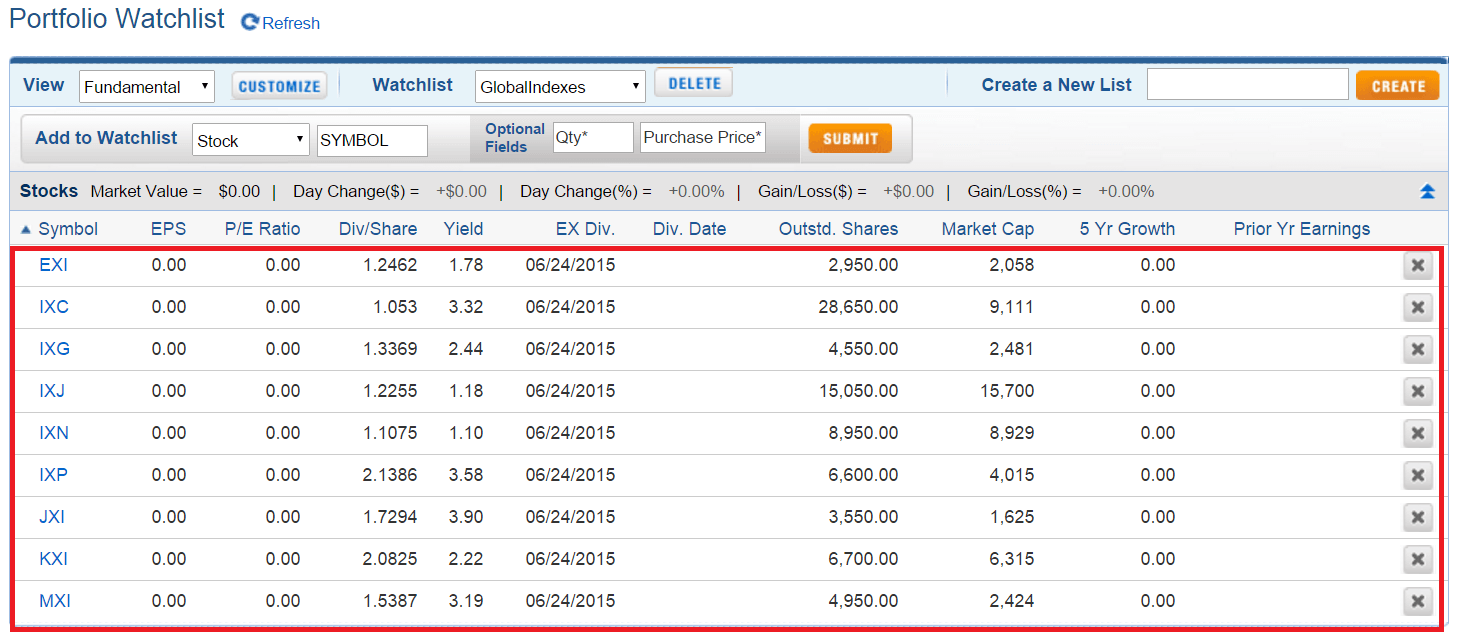
Task: Click the orange Submit button
Action: click(x=850, y=139)
